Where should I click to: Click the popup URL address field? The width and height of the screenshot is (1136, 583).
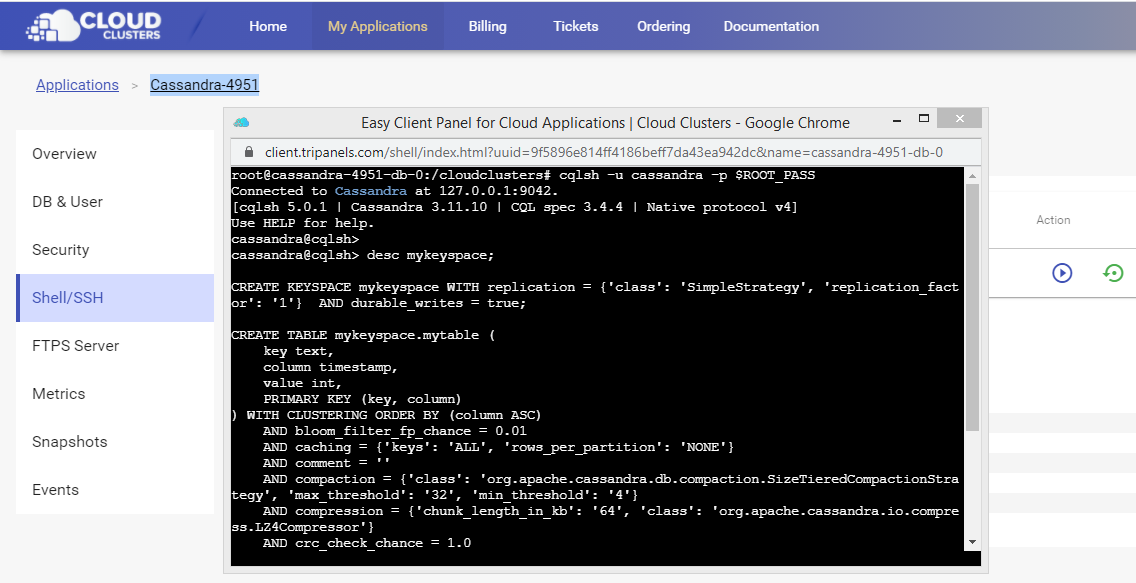(x=604, y=152)
